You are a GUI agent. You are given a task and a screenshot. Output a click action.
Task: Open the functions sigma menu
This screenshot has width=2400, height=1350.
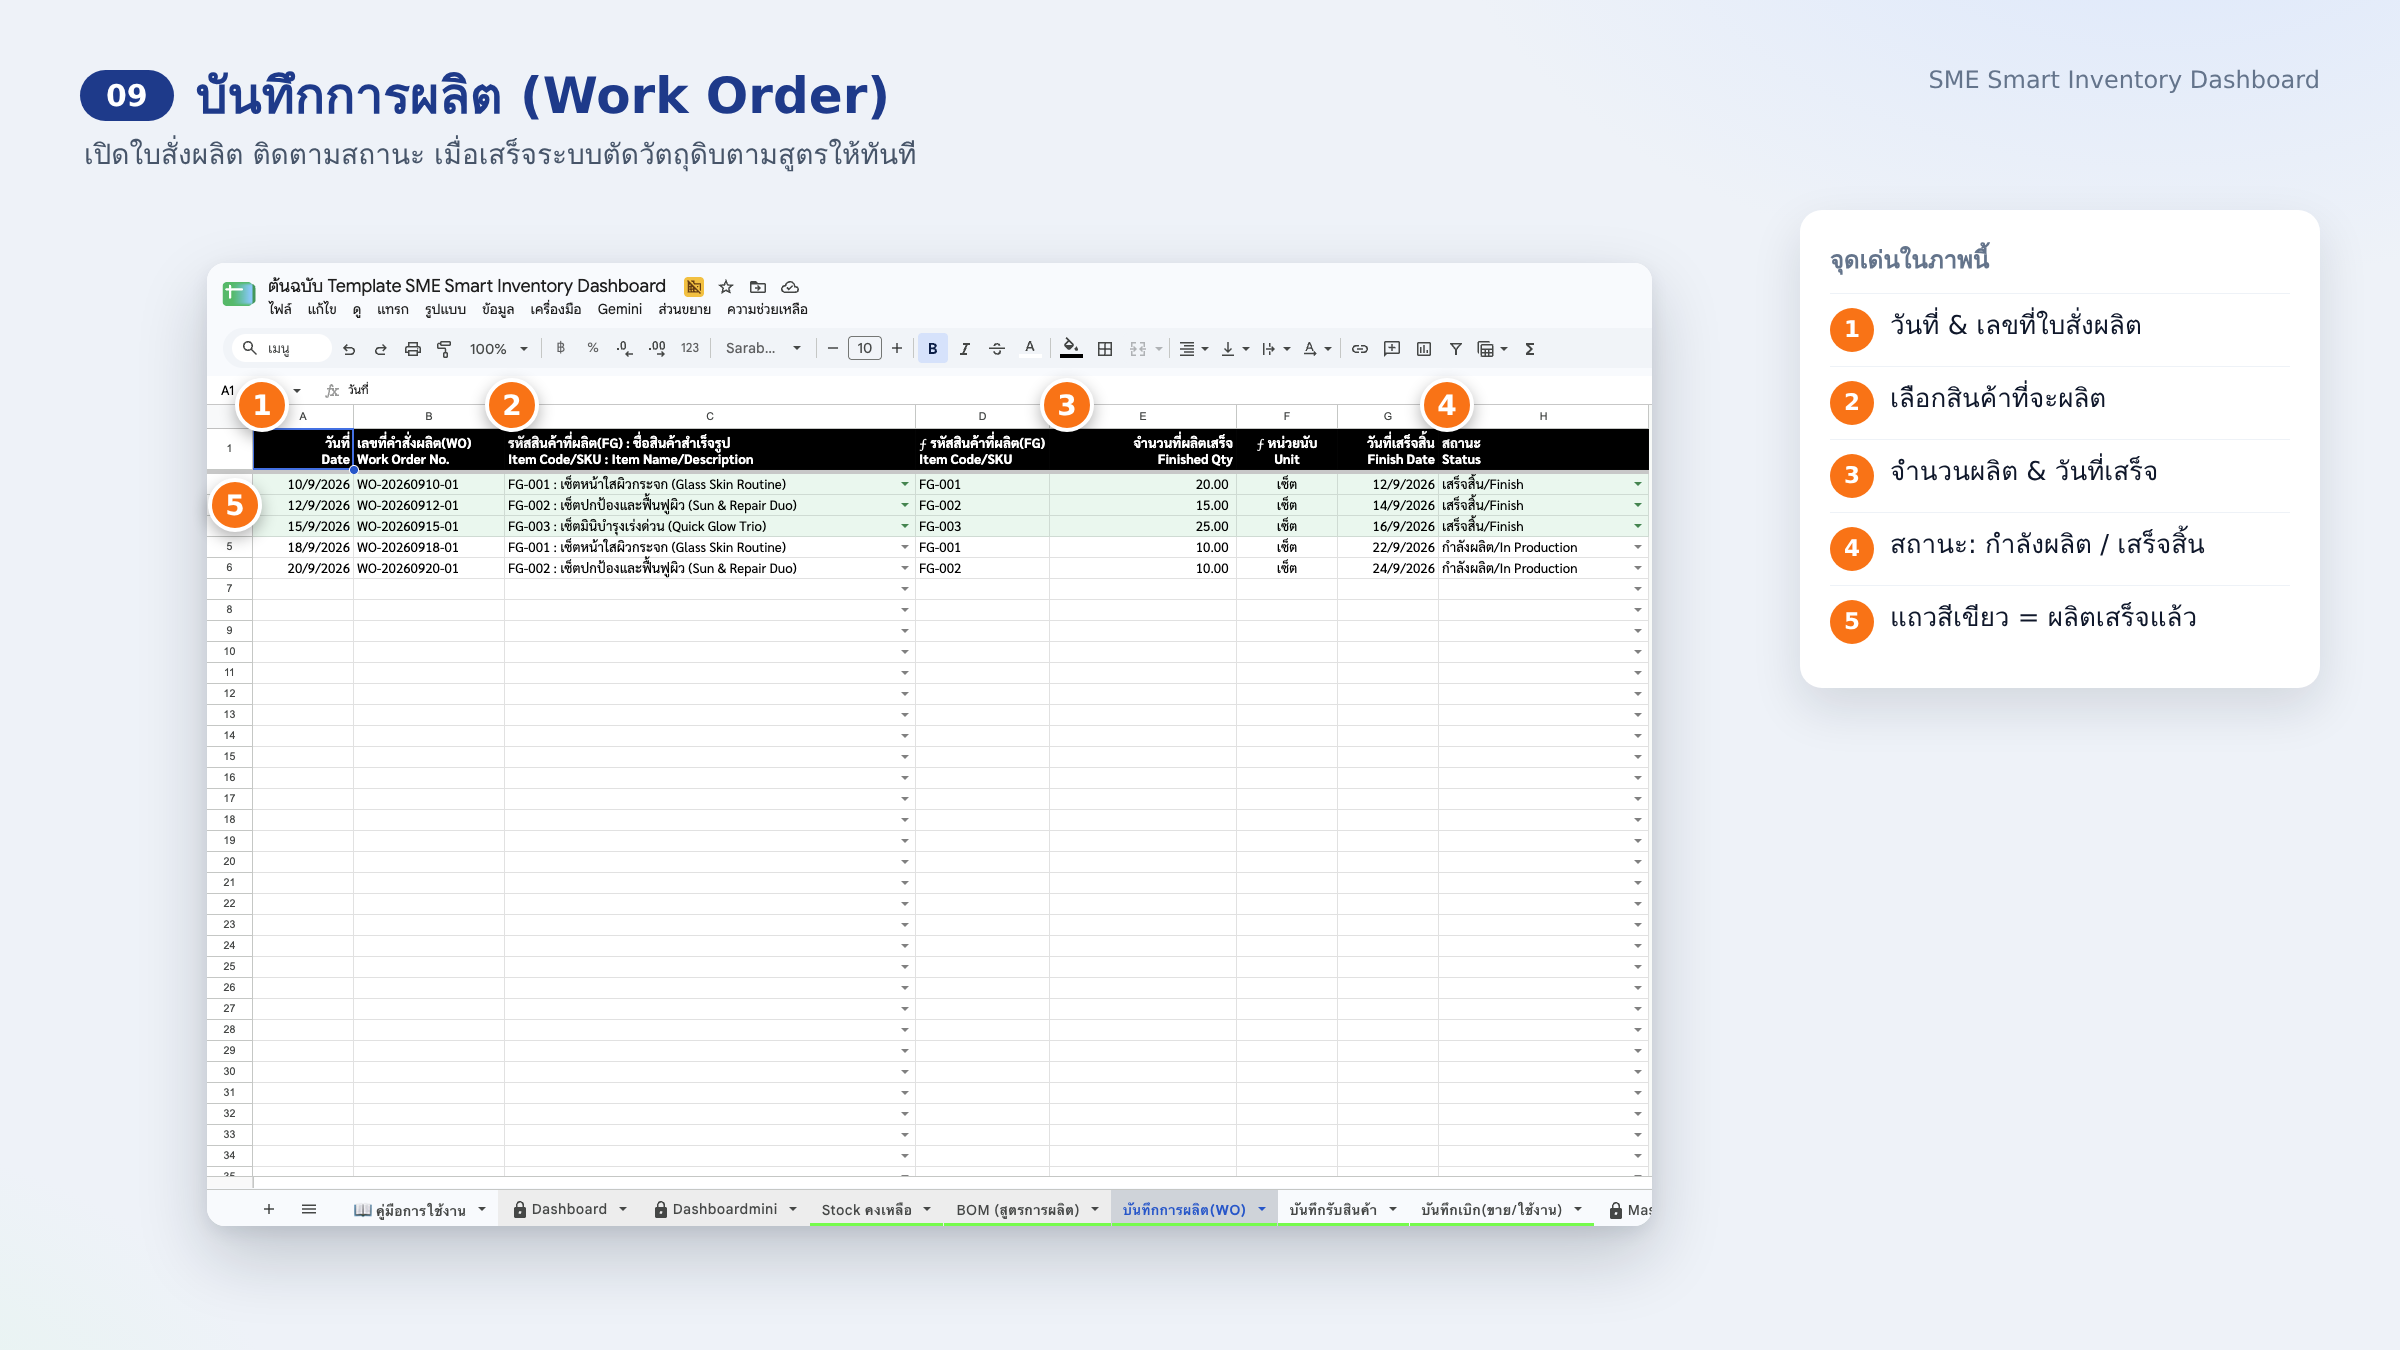coord(1530,349)
